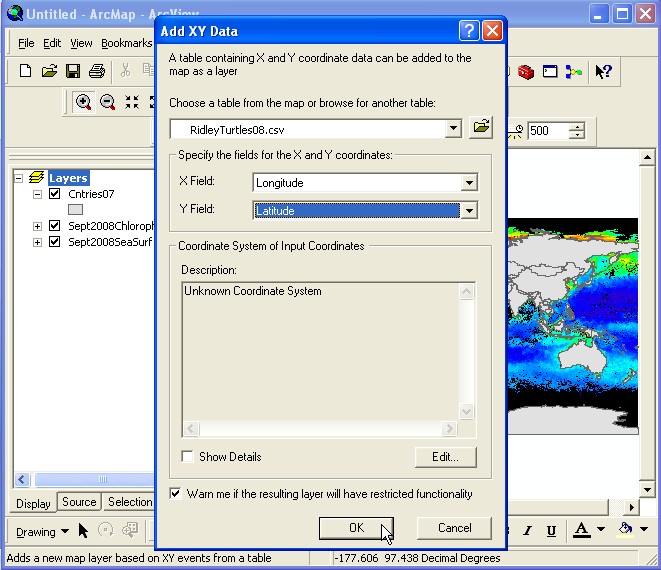The width and height of the screenshot is (661, 570).
Task: Open the X Field dropdown
Action: [469, 183]
